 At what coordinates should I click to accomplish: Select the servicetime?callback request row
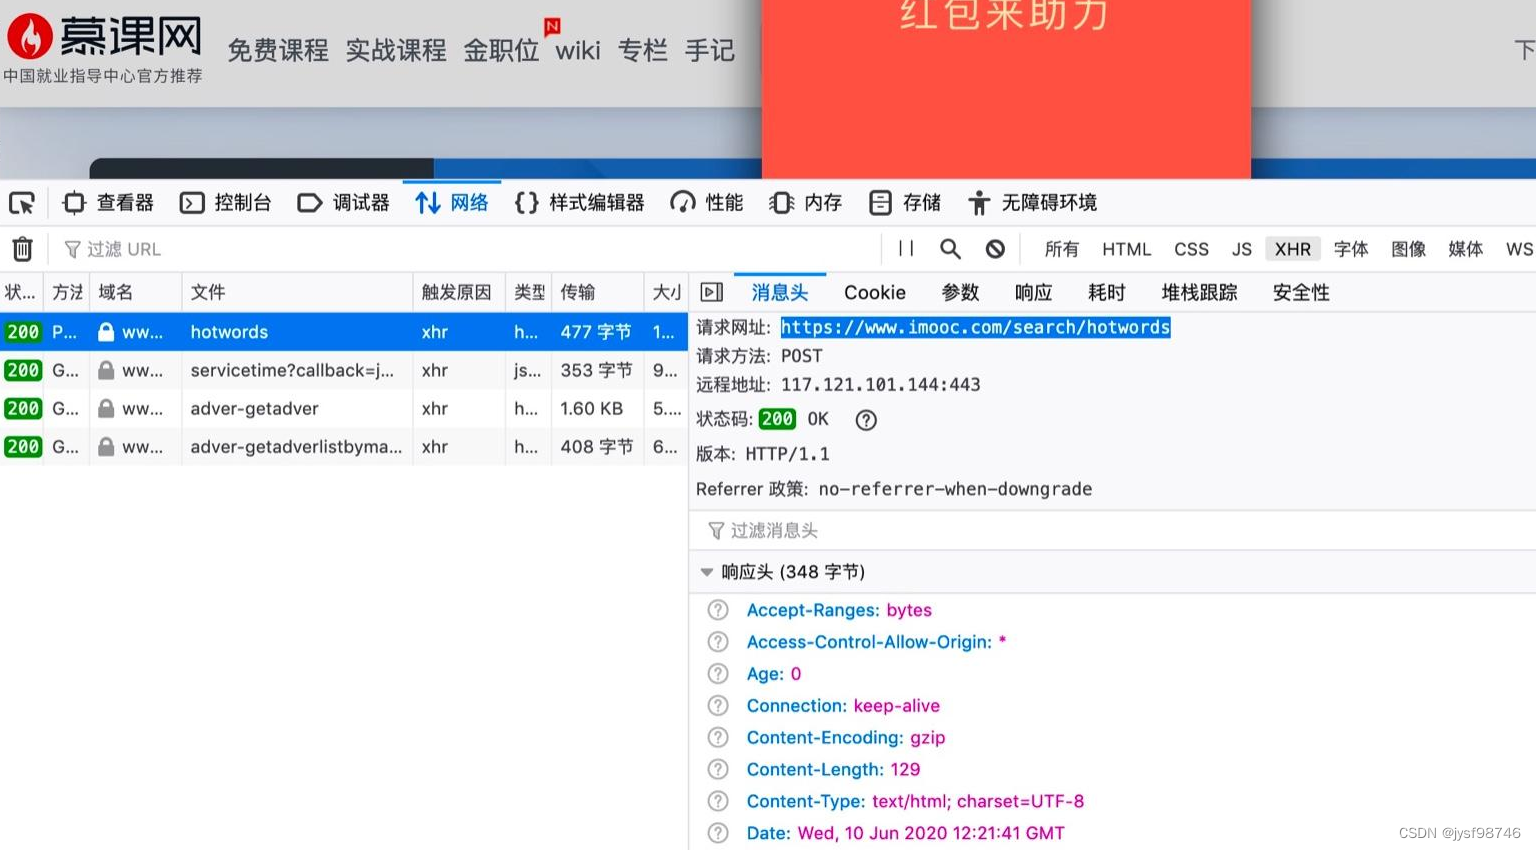(343, 370)
